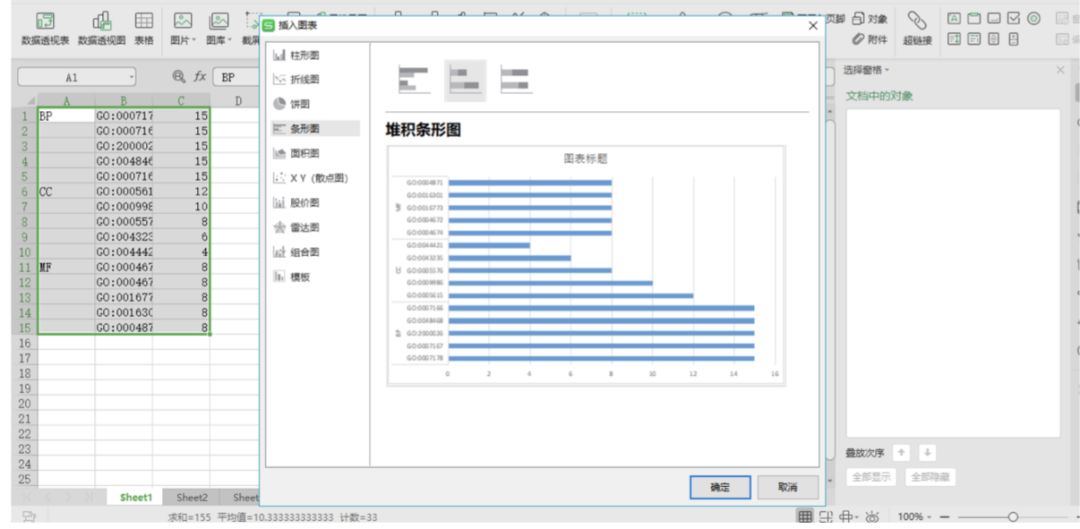The image size is (1080, 529).
Task: Select the spin button form control icon
Action: [x=1014, y=39]
